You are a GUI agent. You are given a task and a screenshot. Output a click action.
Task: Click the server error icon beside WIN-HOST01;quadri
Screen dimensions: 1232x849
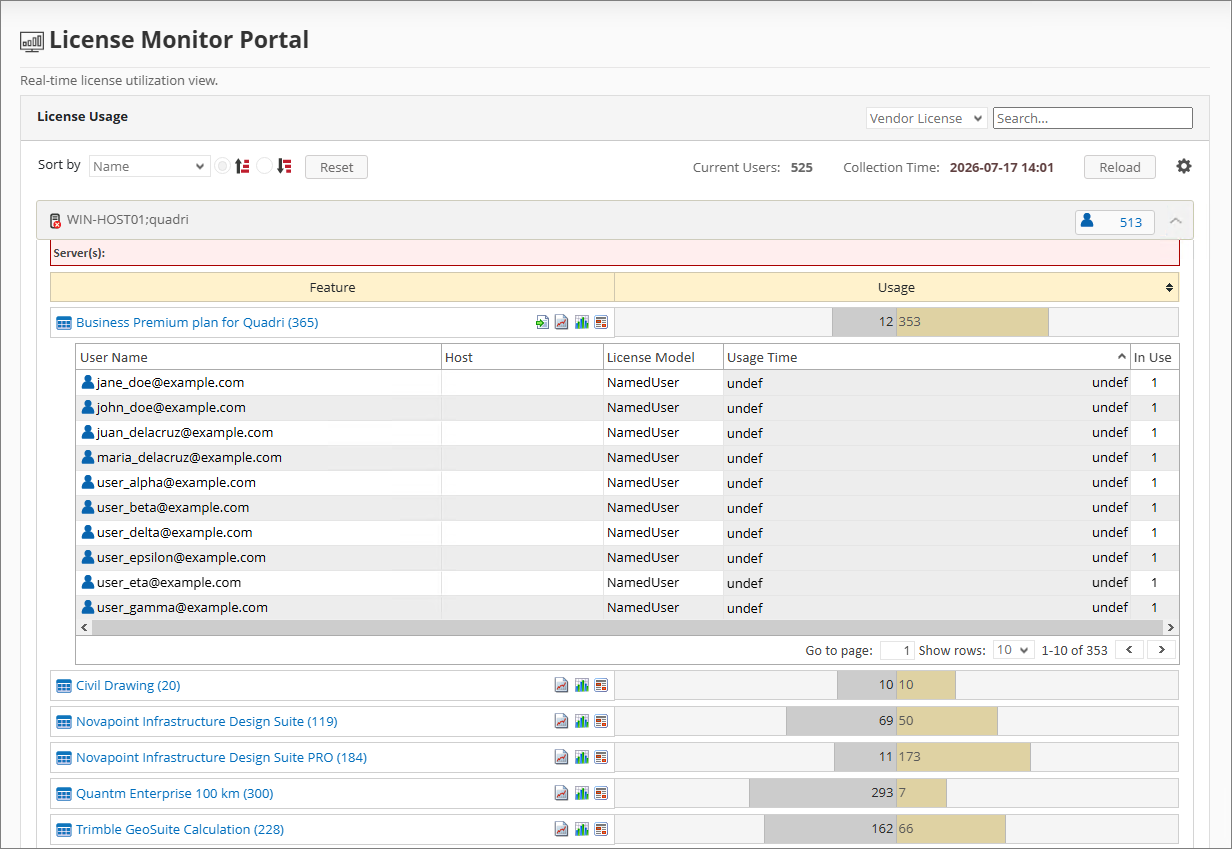pyautogui.click(x=55, y=221)
